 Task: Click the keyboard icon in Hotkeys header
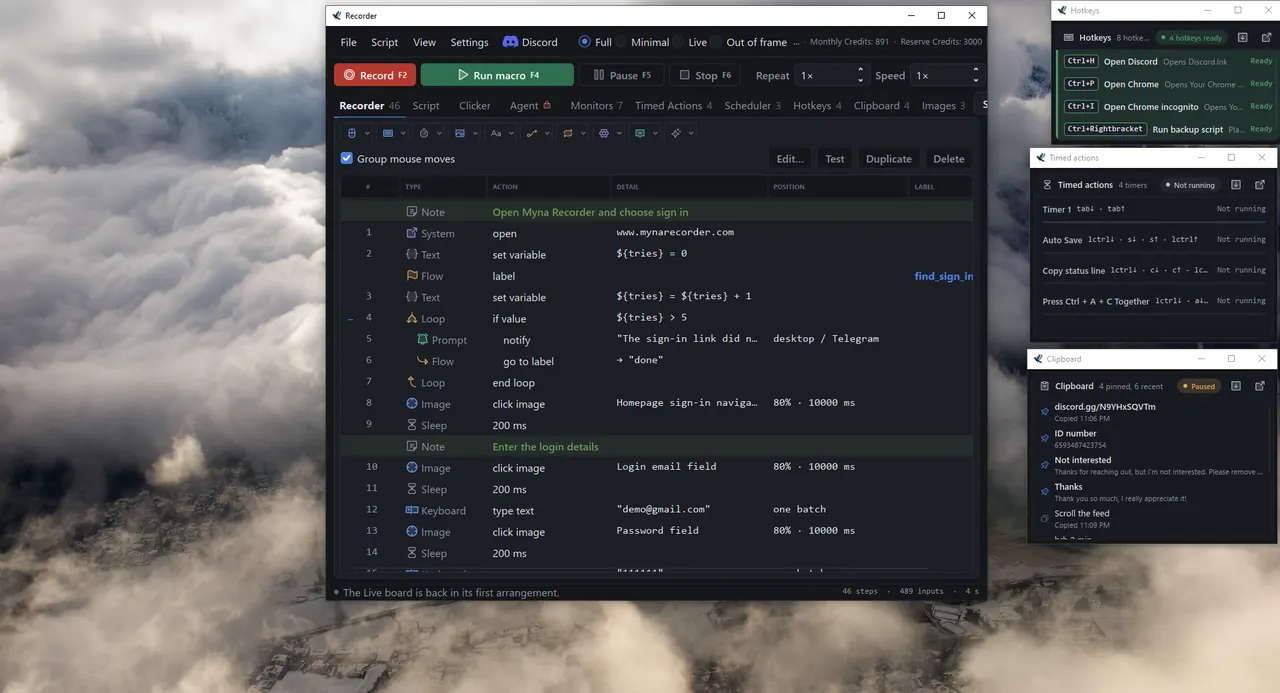click(1069, 38)
